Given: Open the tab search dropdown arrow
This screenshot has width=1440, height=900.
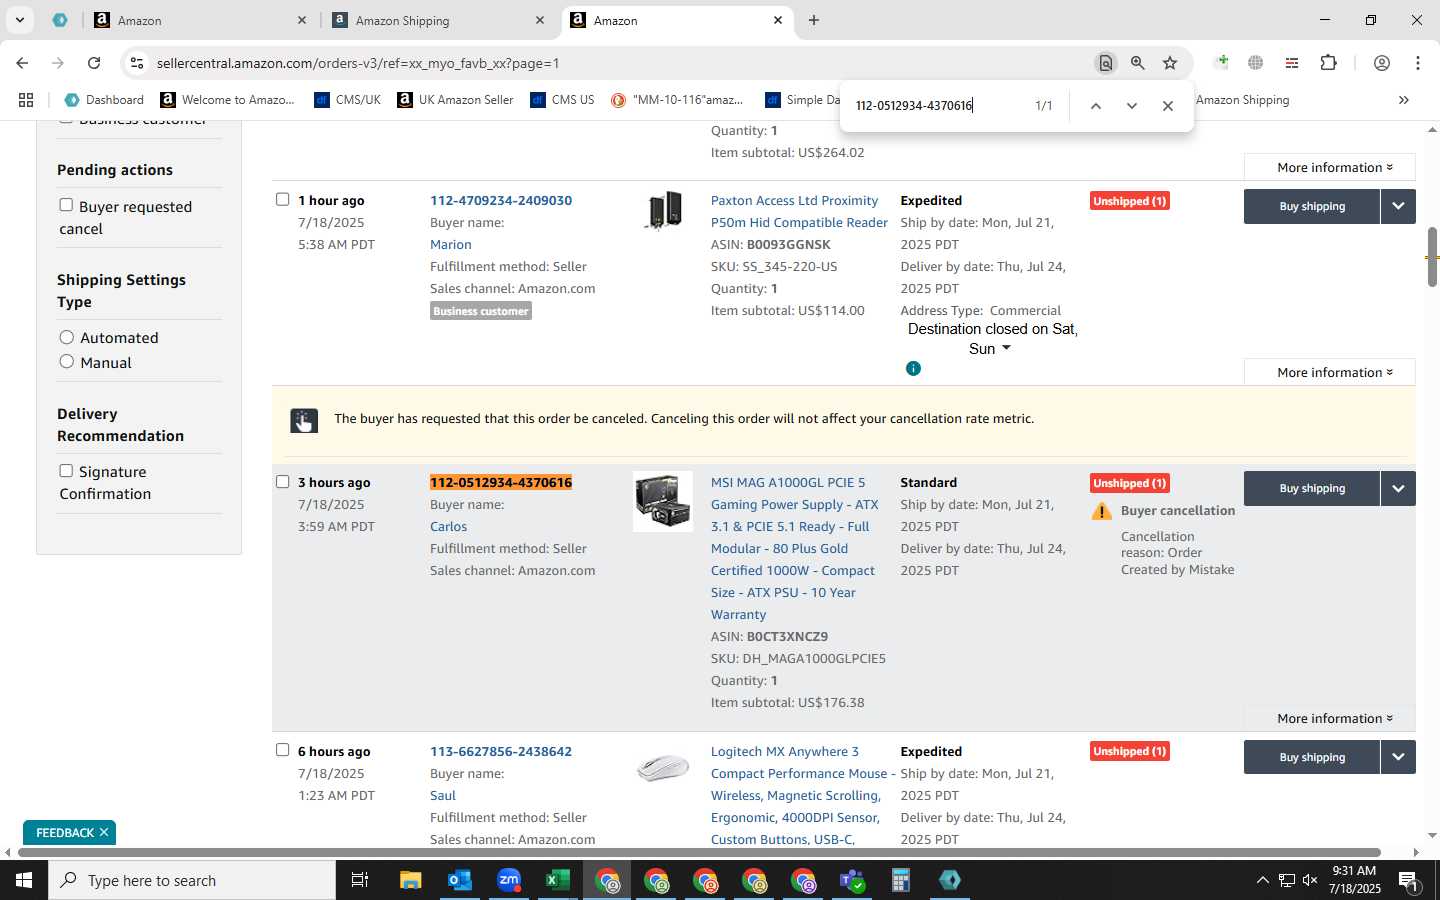Looking at the screenshot, I should click(x=19, y=20).
